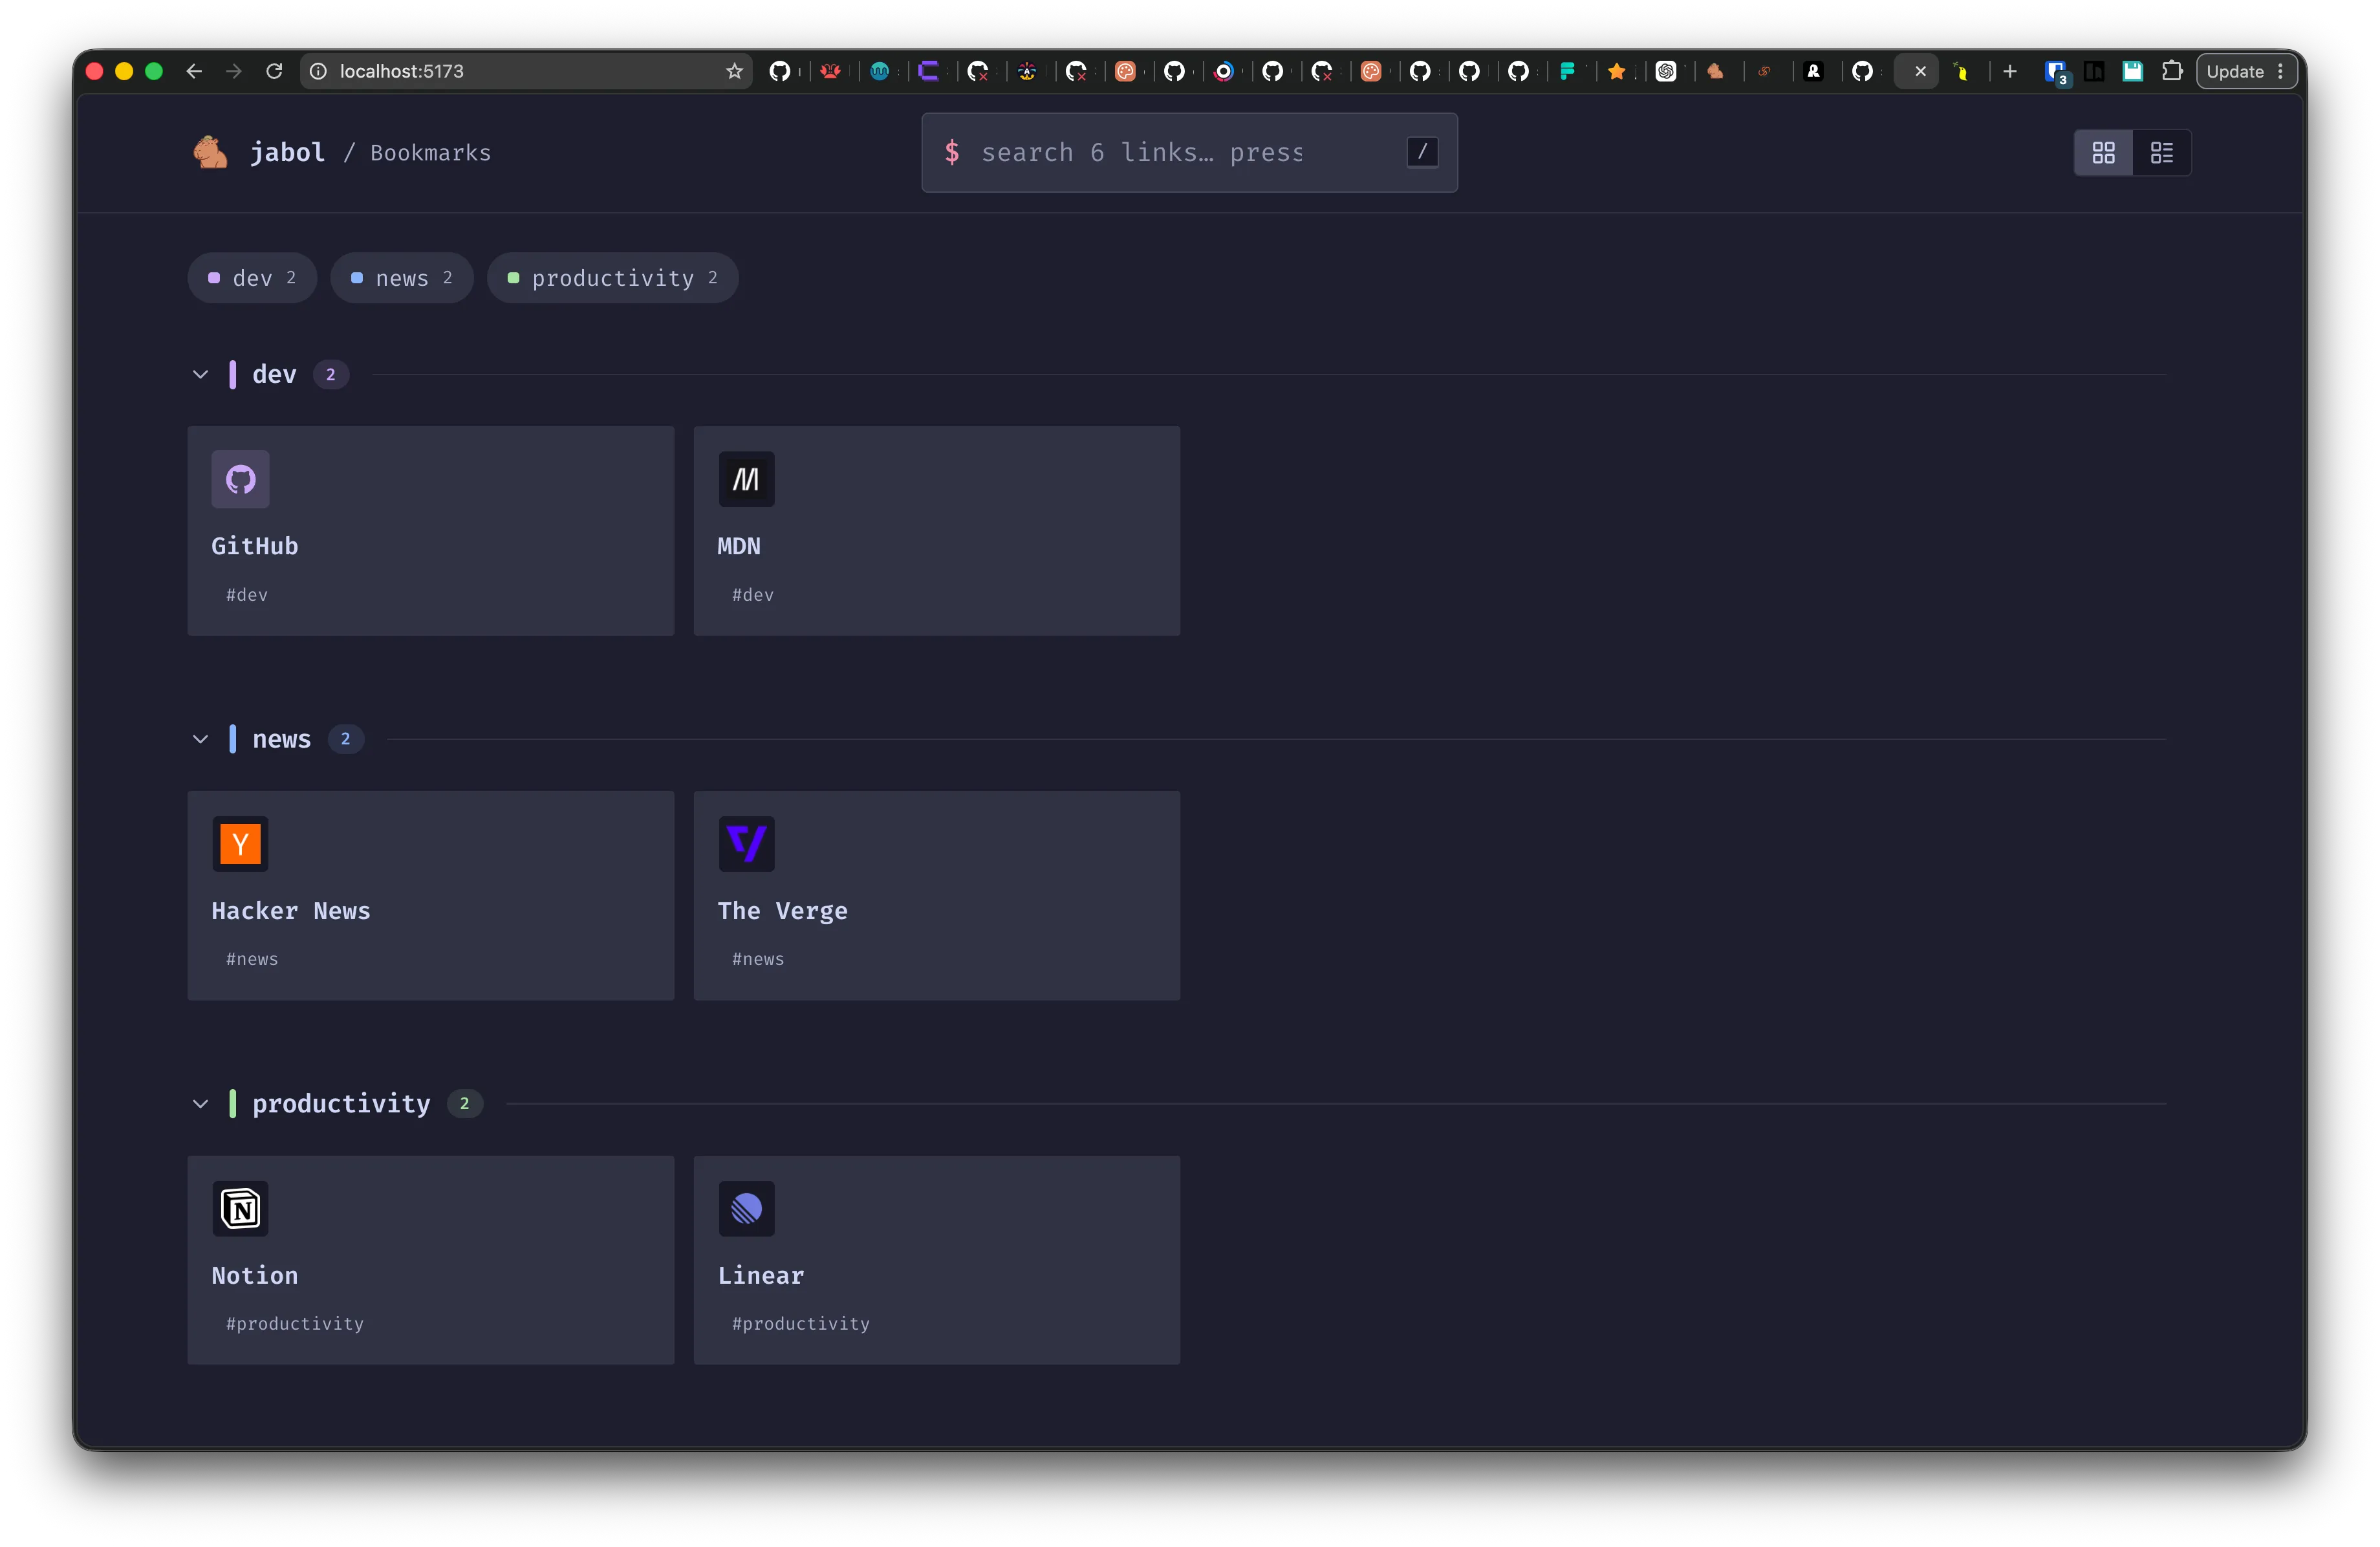Viewport: 2380px width, 1547px height.
Task: Switch to the ChatGPT logo tab
Action: pyautogui.click(x=1666, y=71)
